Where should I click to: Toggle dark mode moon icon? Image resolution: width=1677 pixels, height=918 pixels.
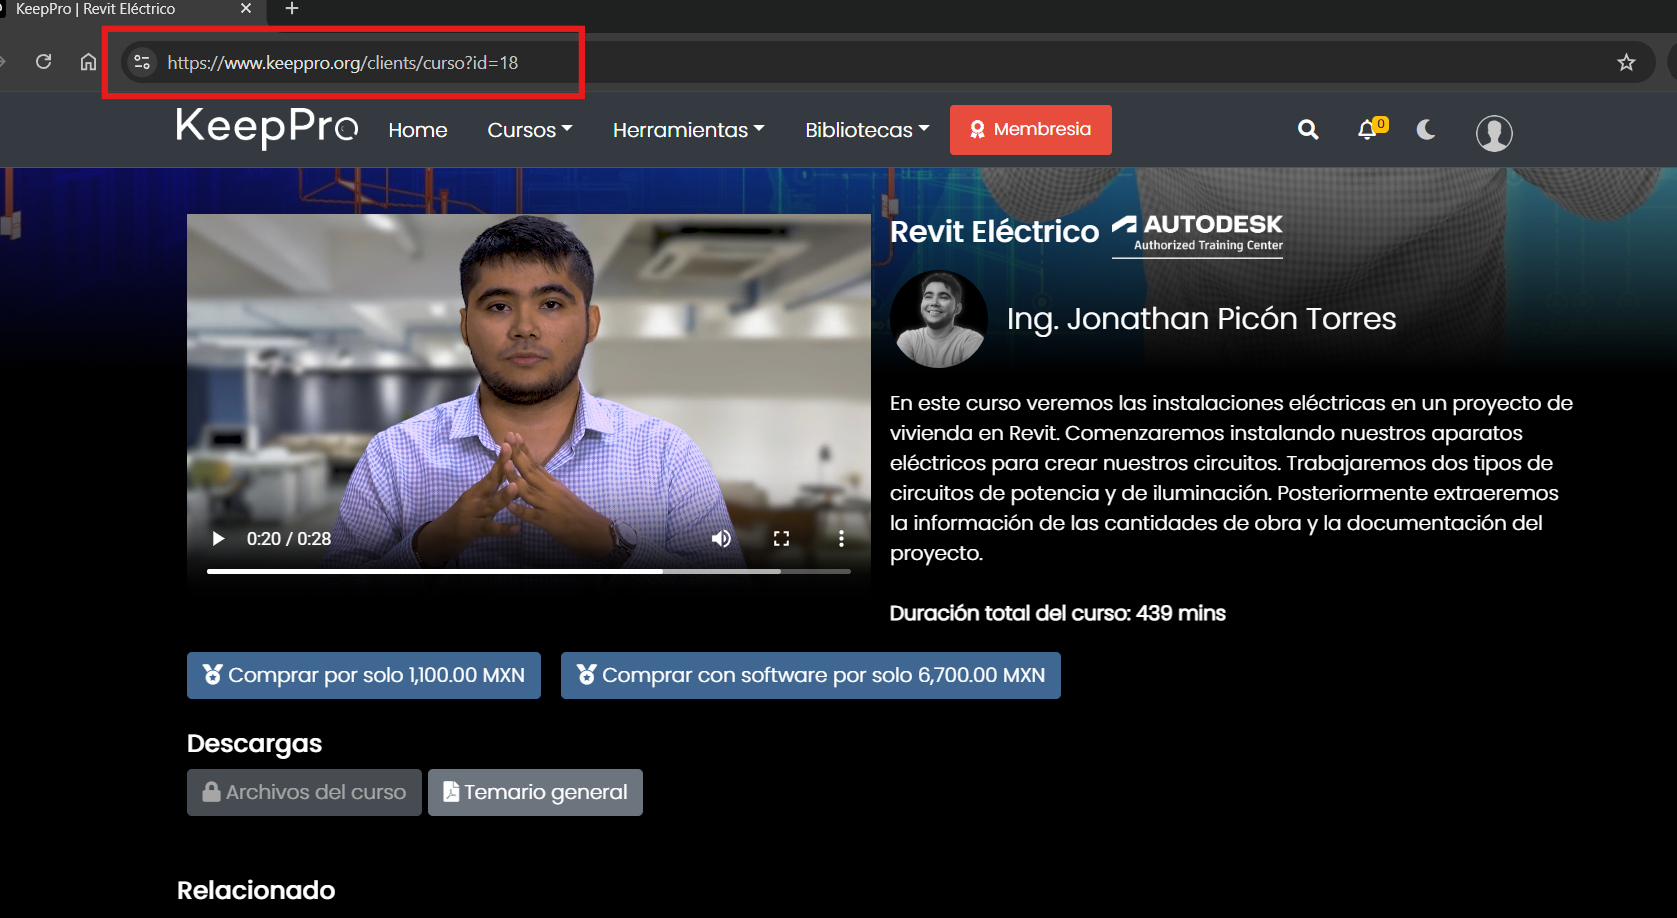tap(1426, 129)
